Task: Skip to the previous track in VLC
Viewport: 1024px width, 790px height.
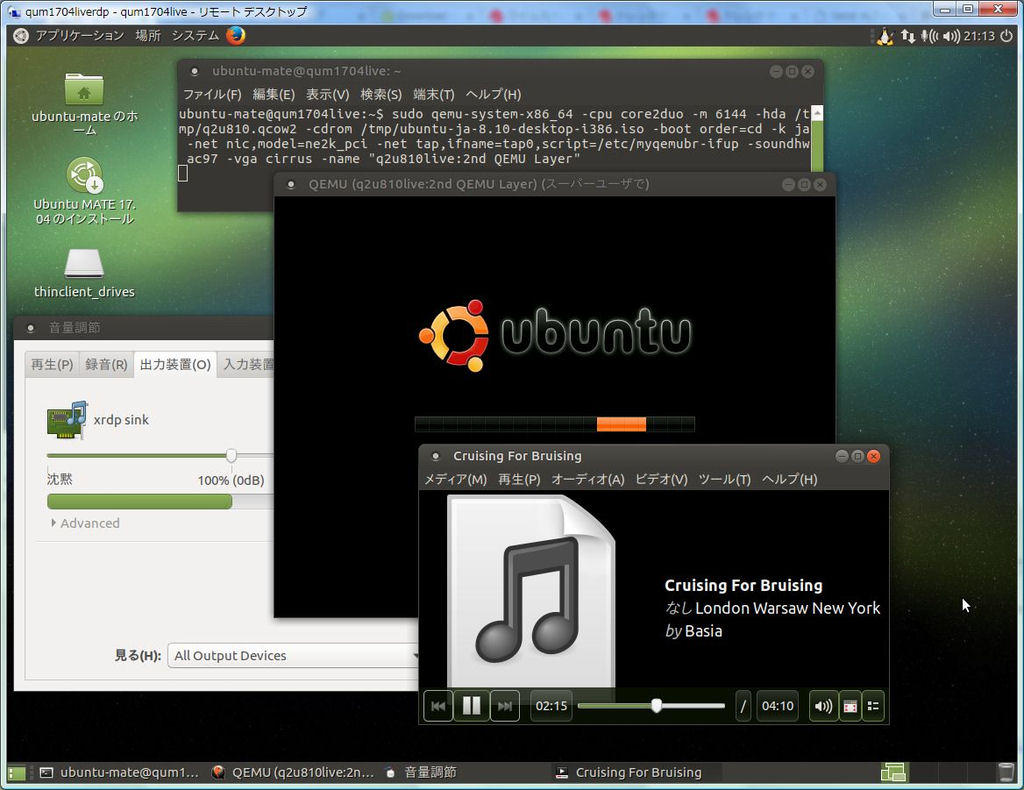Action: 438,706
